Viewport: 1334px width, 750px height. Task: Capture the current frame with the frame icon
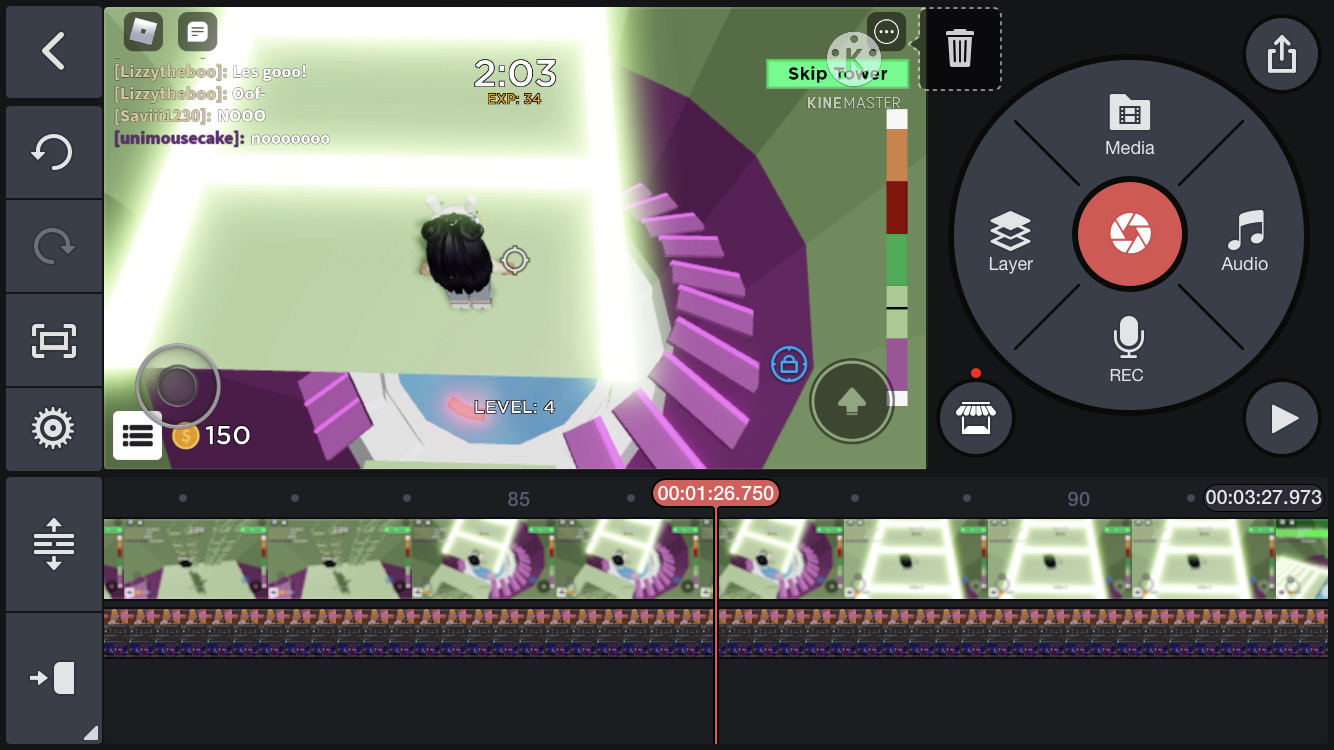click(53, 341)
